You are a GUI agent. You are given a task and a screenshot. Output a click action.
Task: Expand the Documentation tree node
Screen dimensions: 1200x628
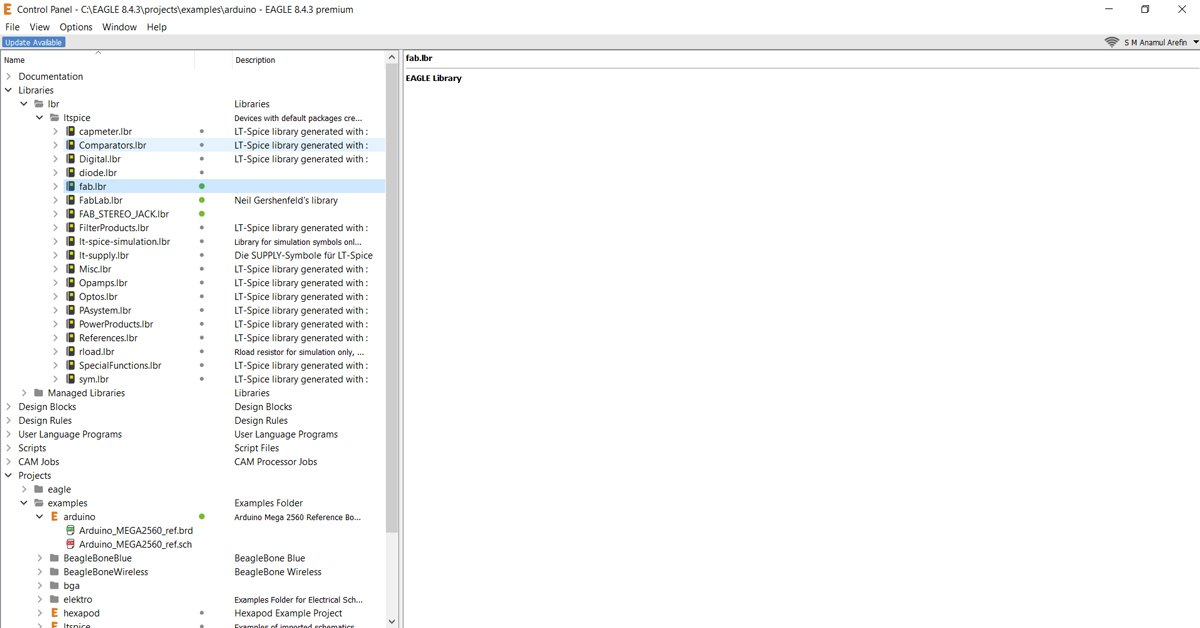click(x=9, y=76)
